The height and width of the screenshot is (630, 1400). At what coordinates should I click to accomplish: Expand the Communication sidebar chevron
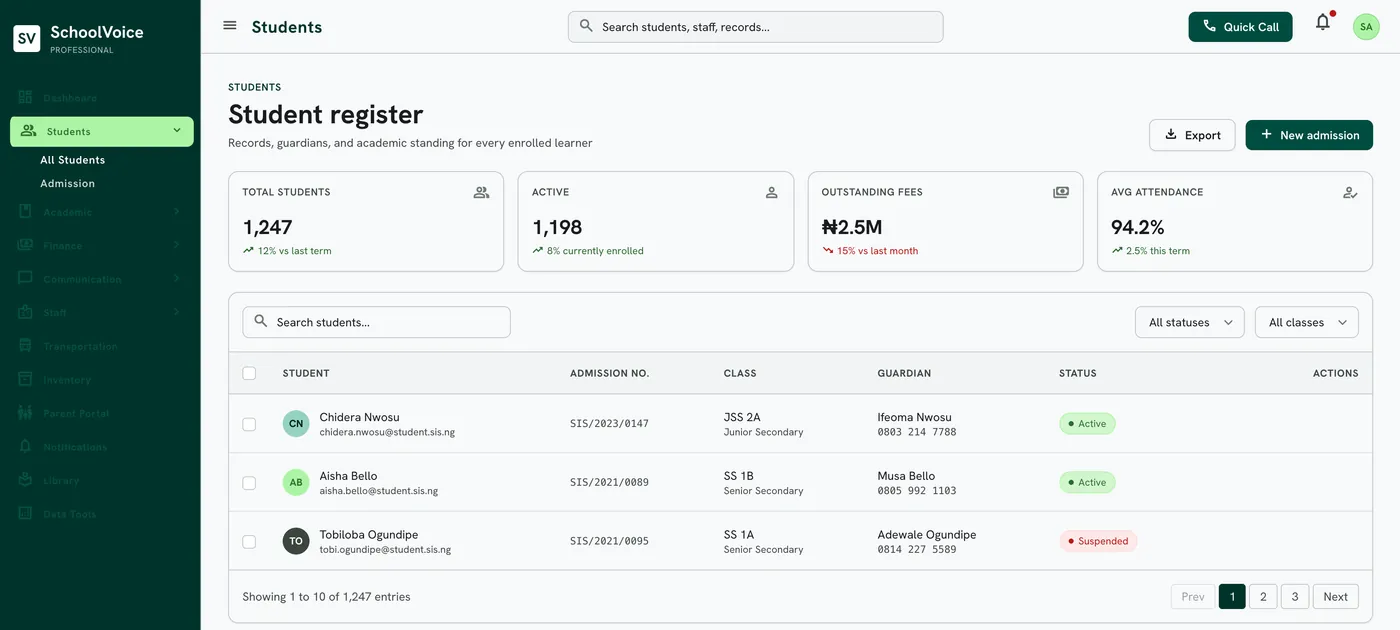[x=176, y=279]
